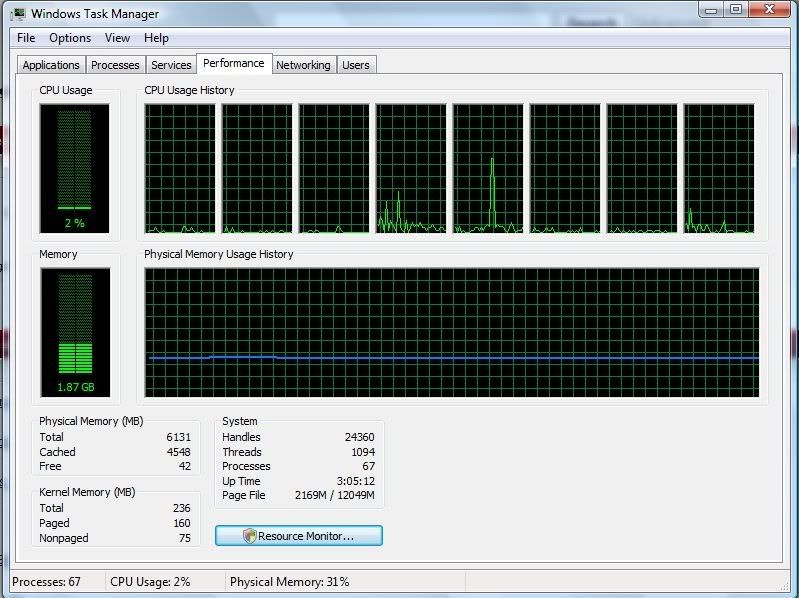799x598 pixels.
Task: Open the File menu
Action: click(x=26, y=38)
